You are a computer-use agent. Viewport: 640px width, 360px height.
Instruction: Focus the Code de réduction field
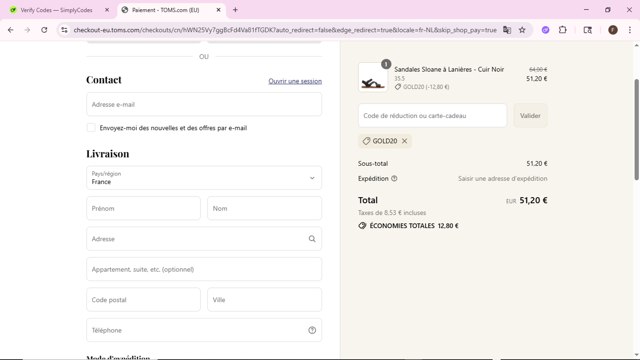pyautogui.click(x=432, y=116)
